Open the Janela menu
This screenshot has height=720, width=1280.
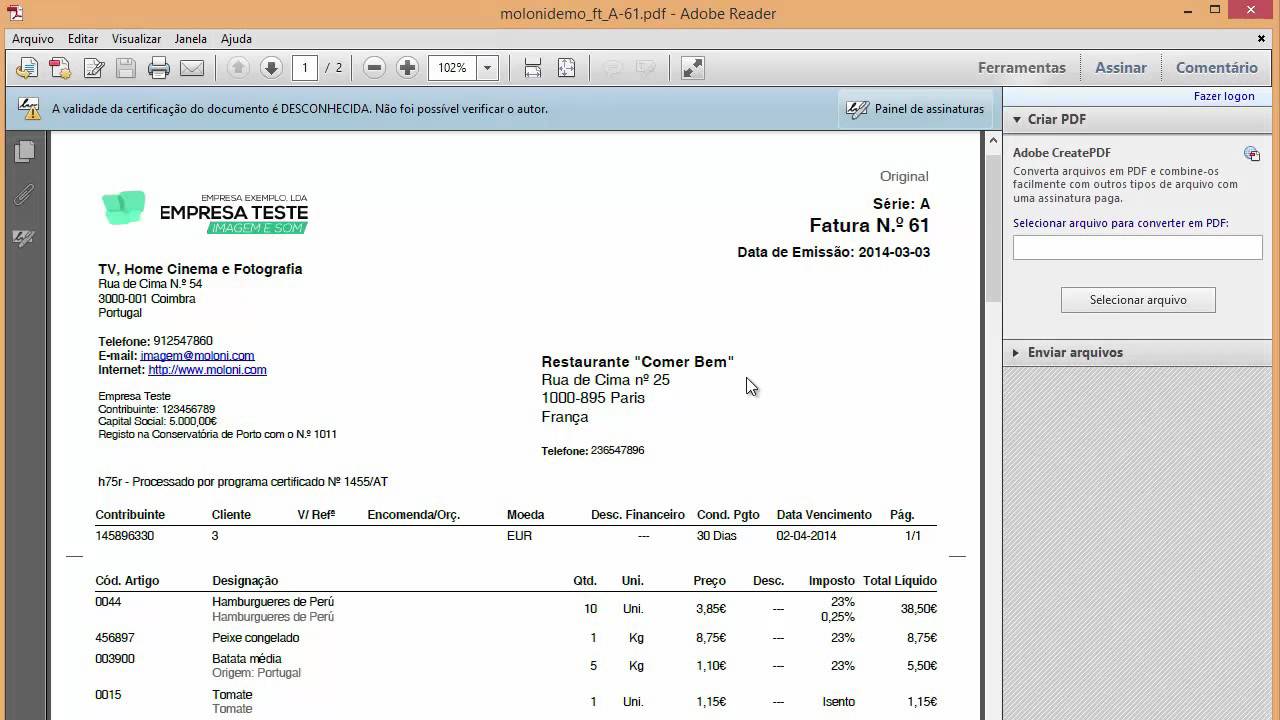pos(190,39)
